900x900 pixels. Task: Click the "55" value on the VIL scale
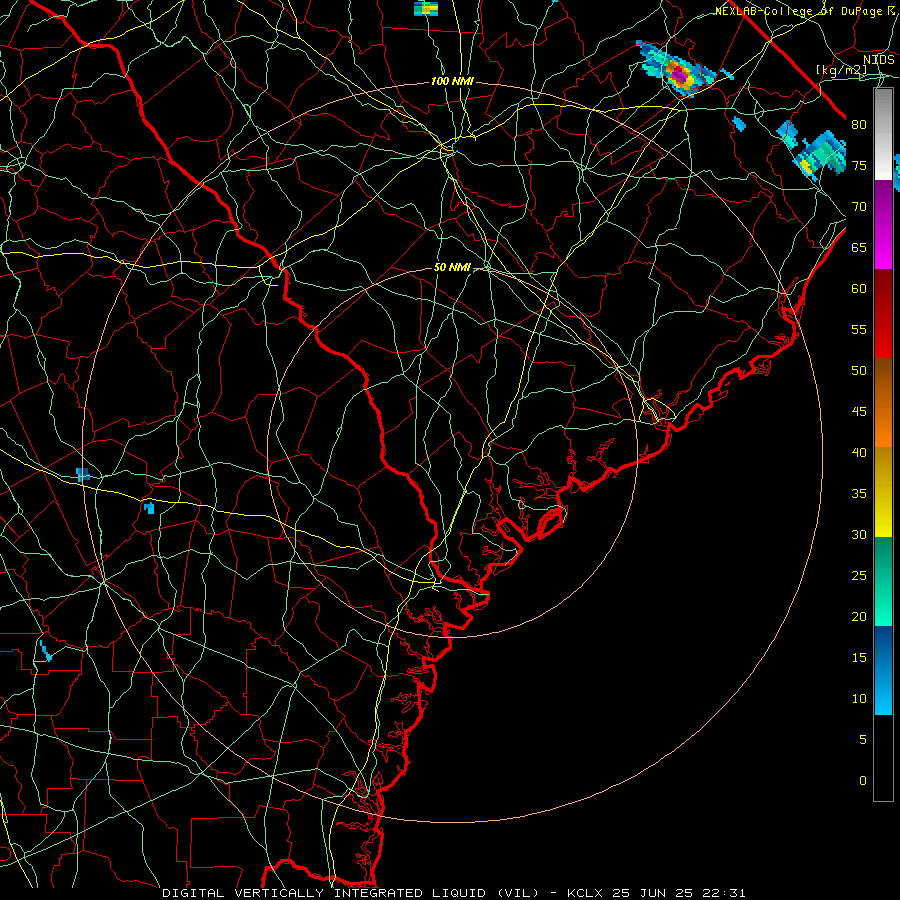[859, 330]
